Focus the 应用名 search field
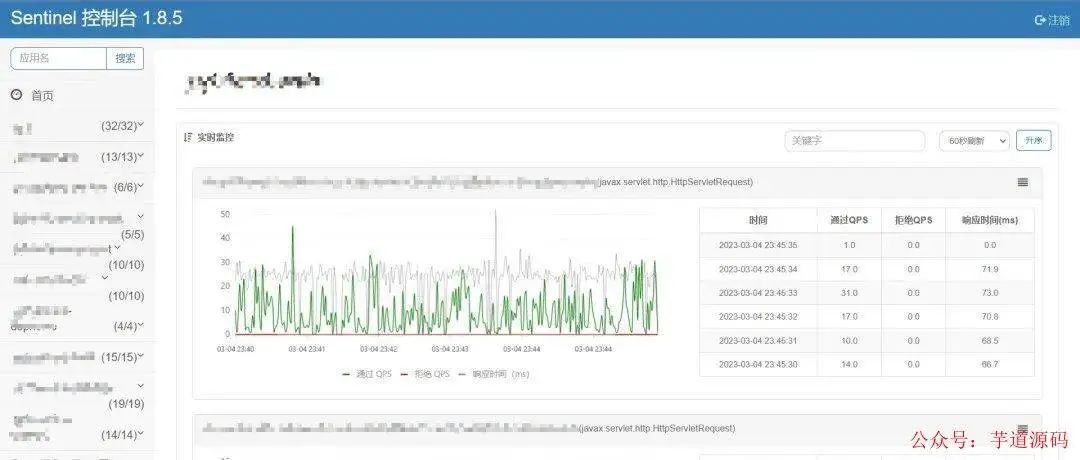This screenshot has height=460, width=1080. pyautogui.click(x=59, y=59)
